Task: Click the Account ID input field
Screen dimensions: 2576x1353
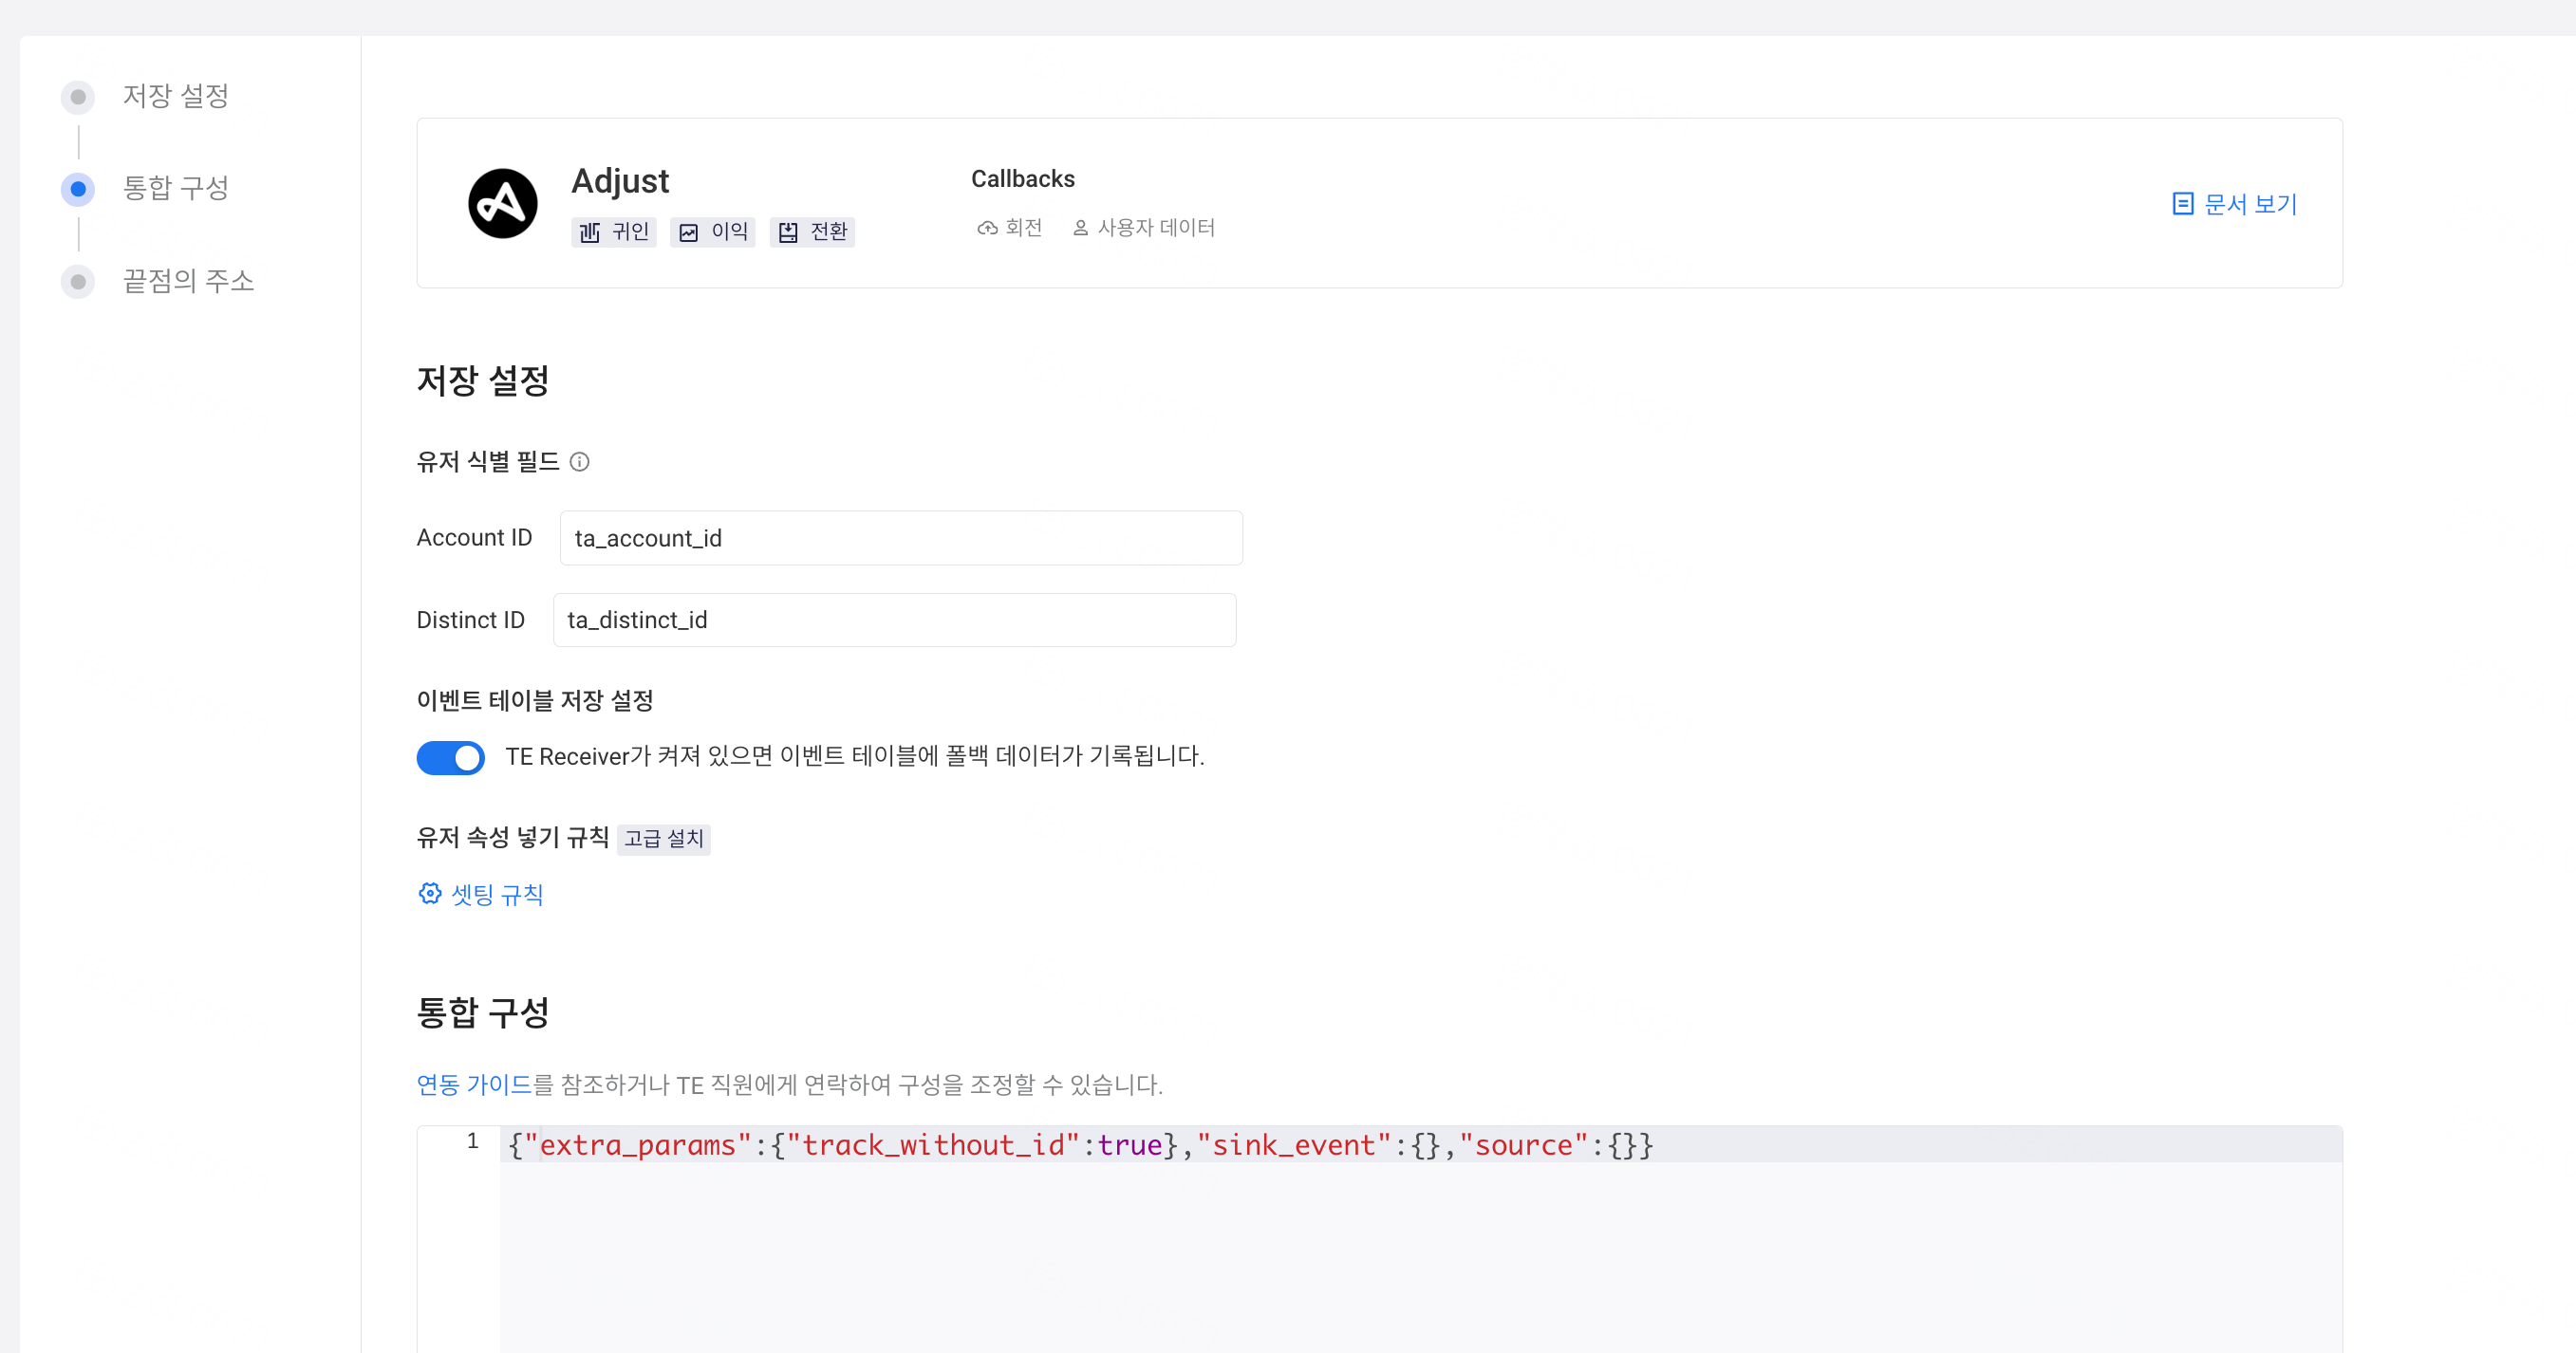Action: point(901,538)
